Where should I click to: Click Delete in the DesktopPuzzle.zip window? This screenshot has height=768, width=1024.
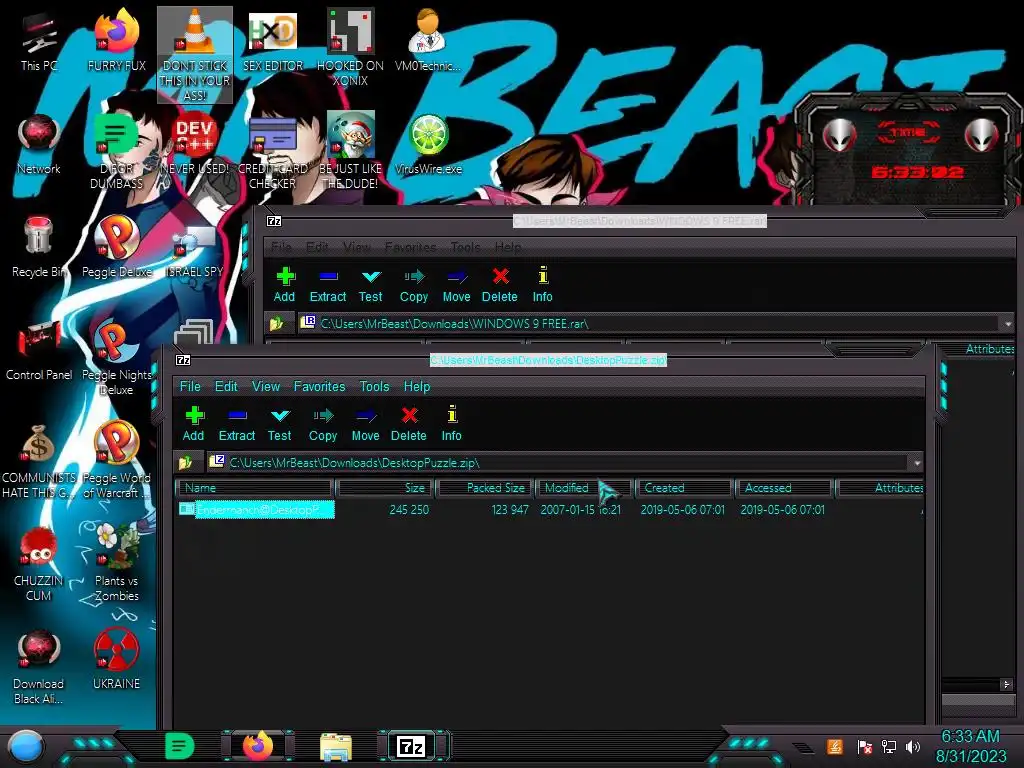coord(409,423)
